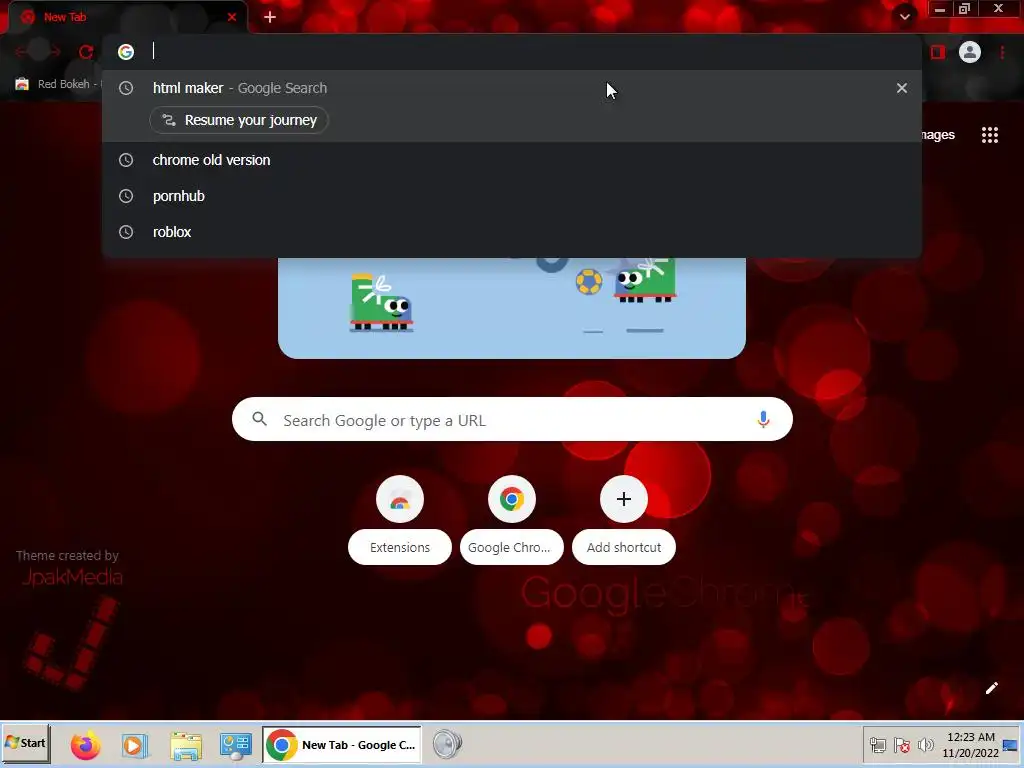The image size is (1024, 768).
Task: Click the magnifier icon in the search box
Action: coord(259,419)
